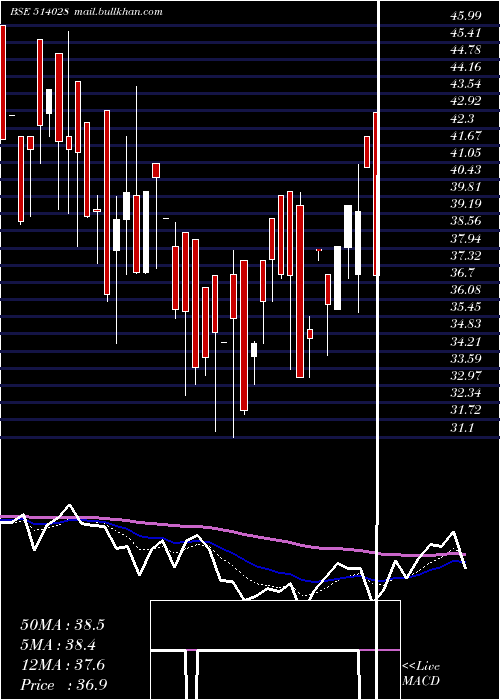The width and height of the screenshot is (500, 700).
Task: Click the pink 50MA line
Action: point(232,532)
